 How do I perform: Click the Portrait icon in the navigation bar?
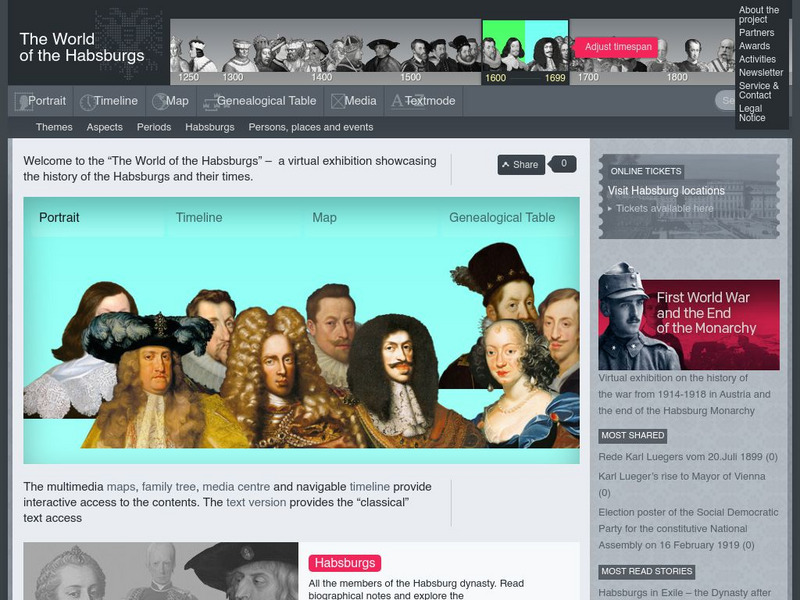coord(23,102)
